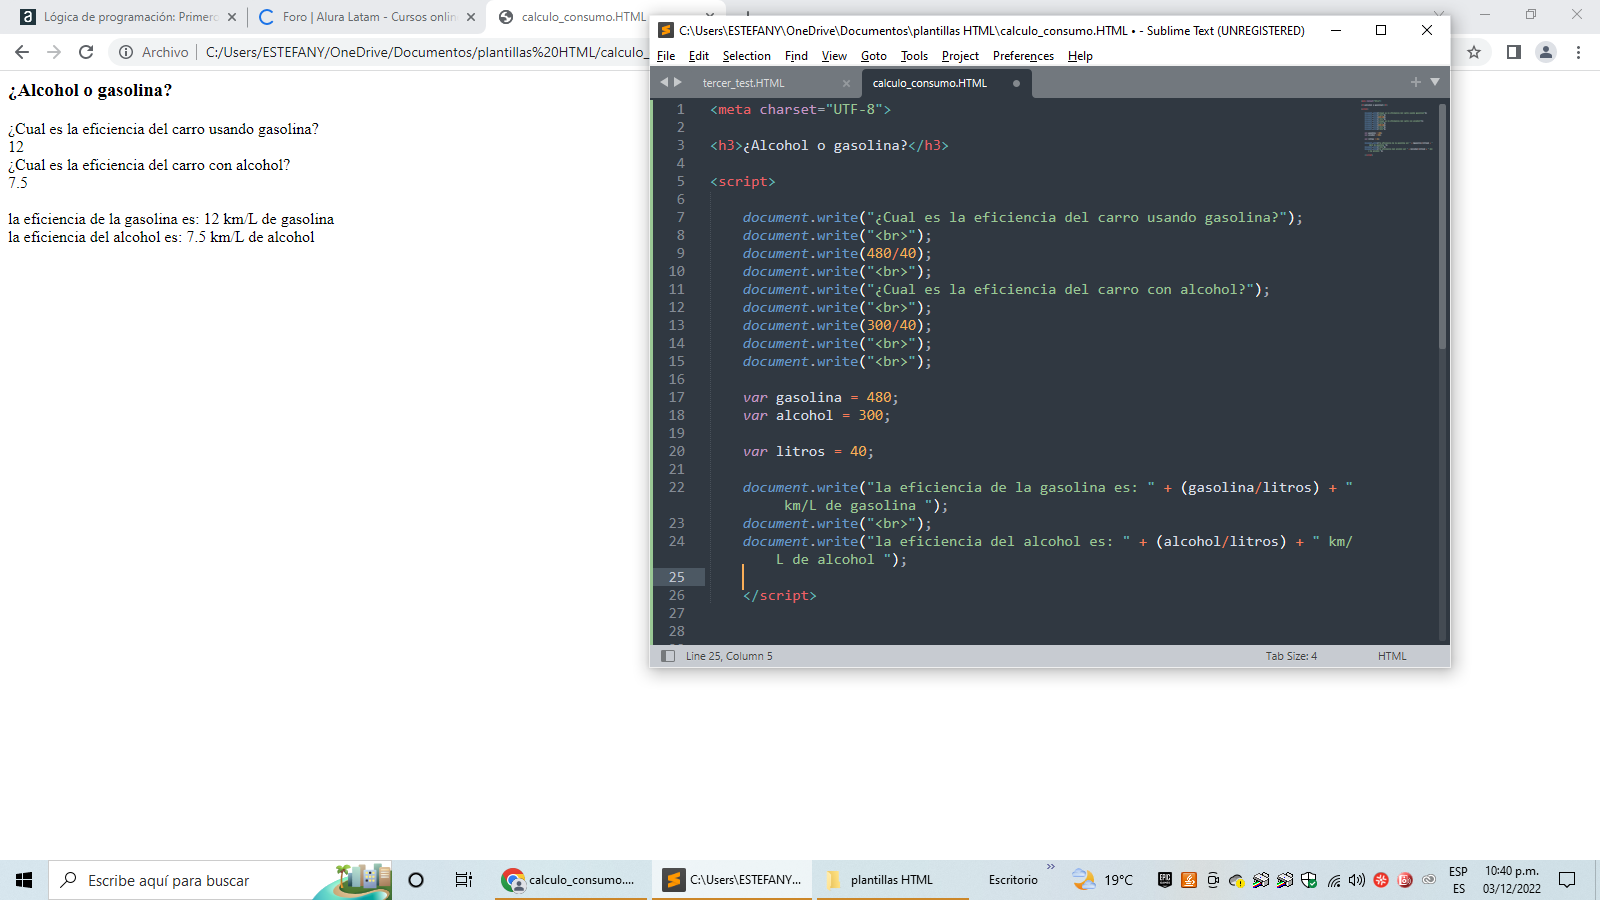Open the Chrome profile avatar
The width and height of the screenshot is (1600, 900).
(x=1546, y=52)
